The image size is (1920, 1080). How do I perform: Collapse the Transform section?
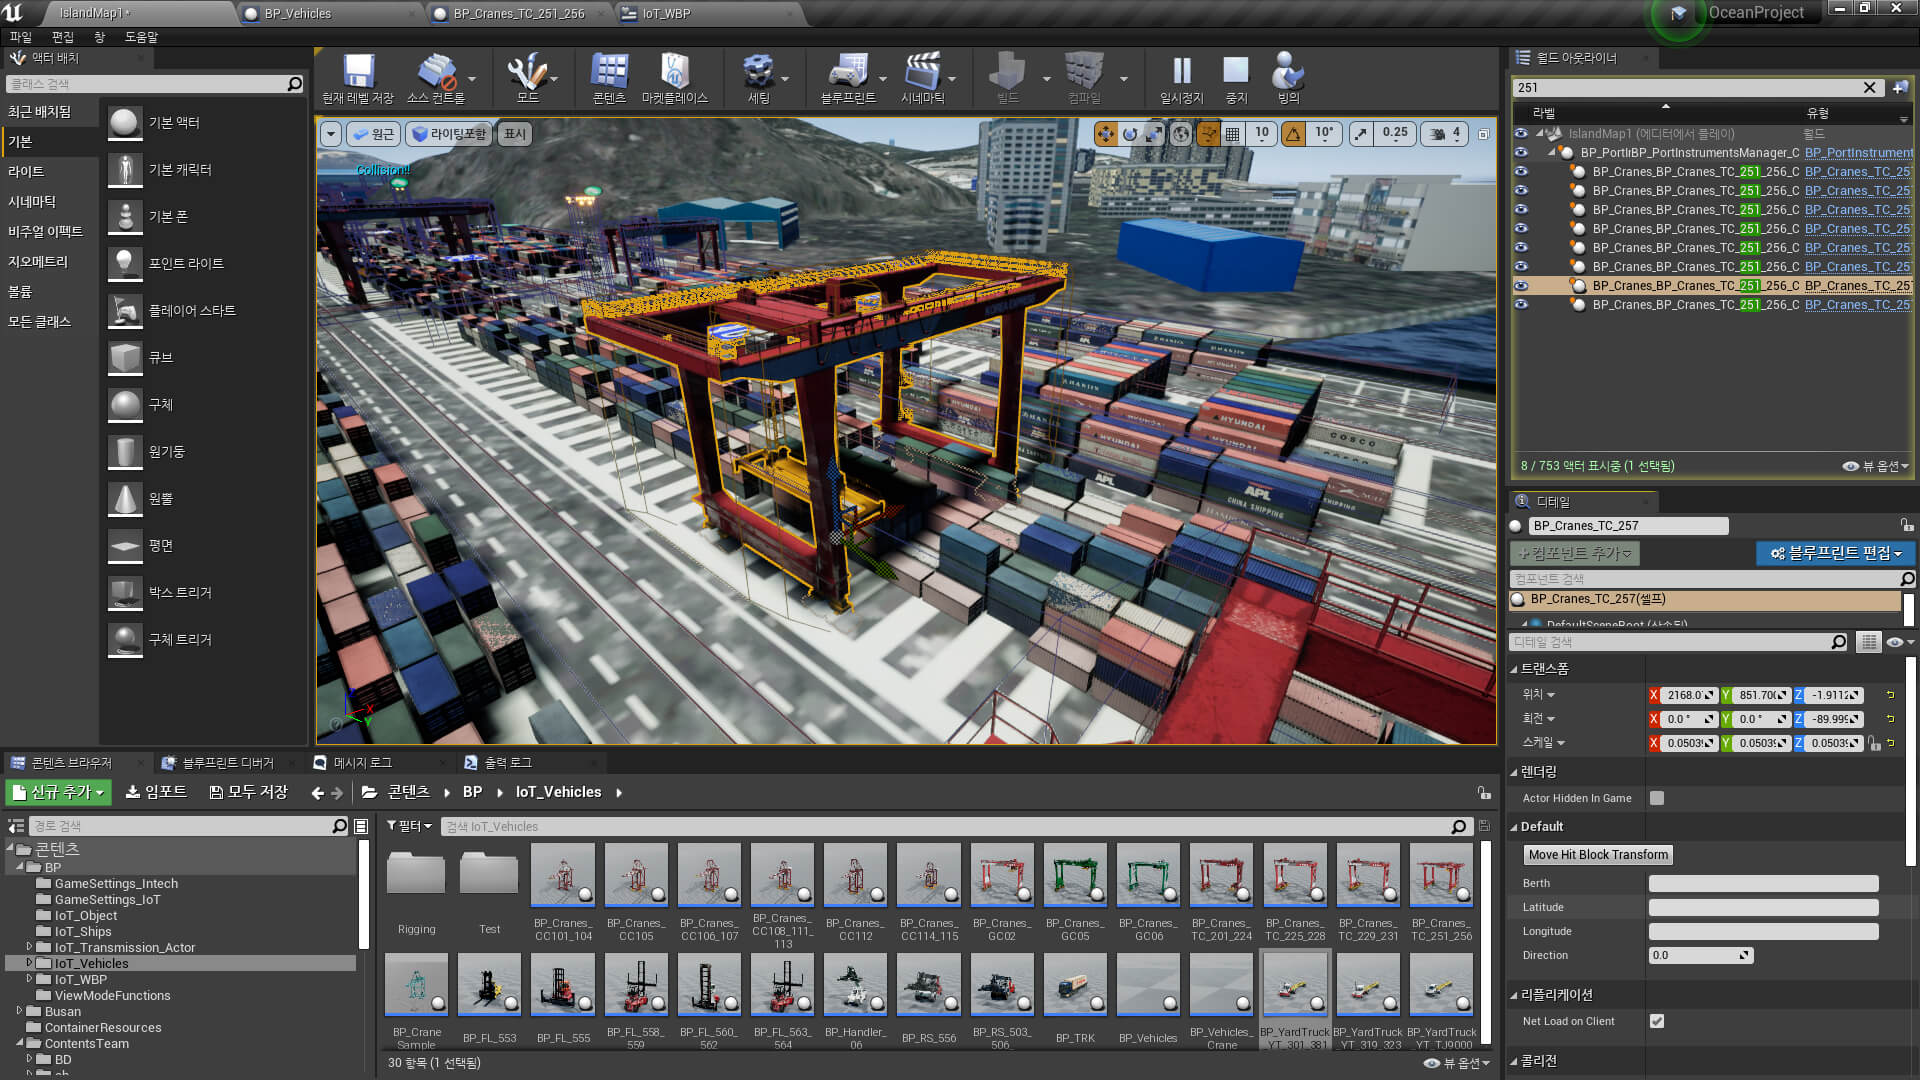point(1514,669)
